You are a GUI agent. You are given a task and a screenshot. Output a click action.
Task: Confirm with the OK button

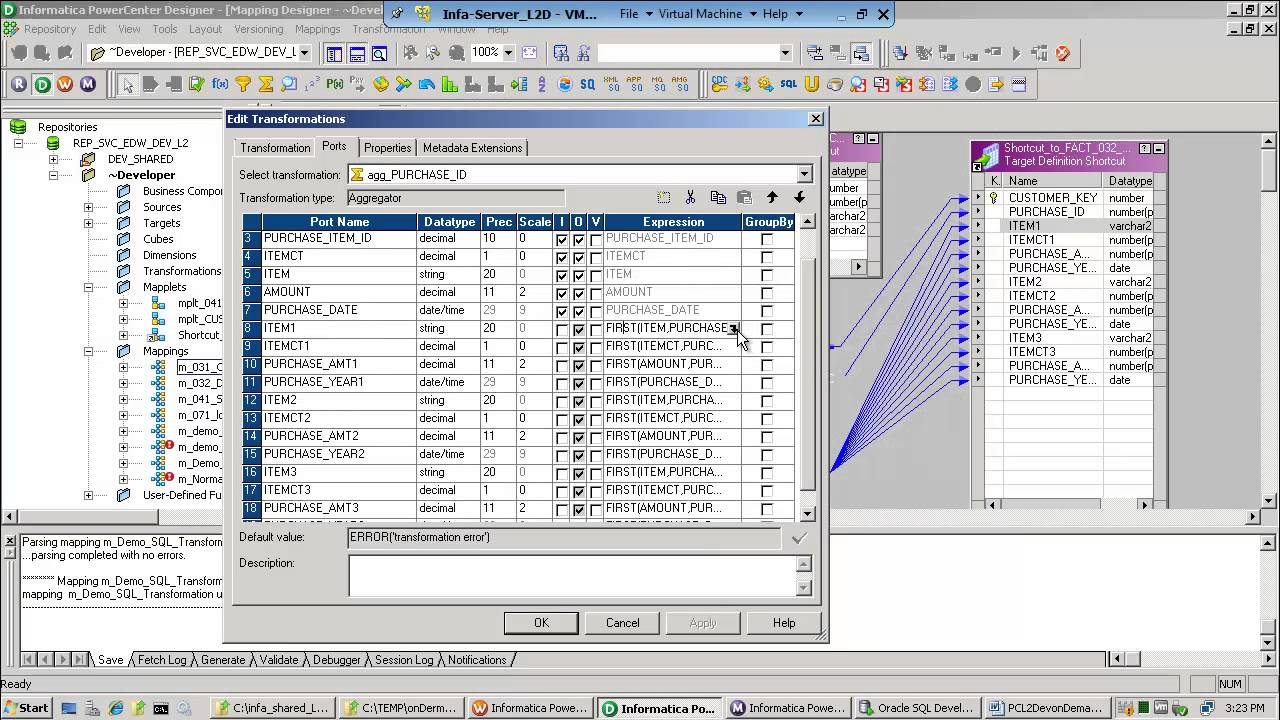click(x=541, y=623)
